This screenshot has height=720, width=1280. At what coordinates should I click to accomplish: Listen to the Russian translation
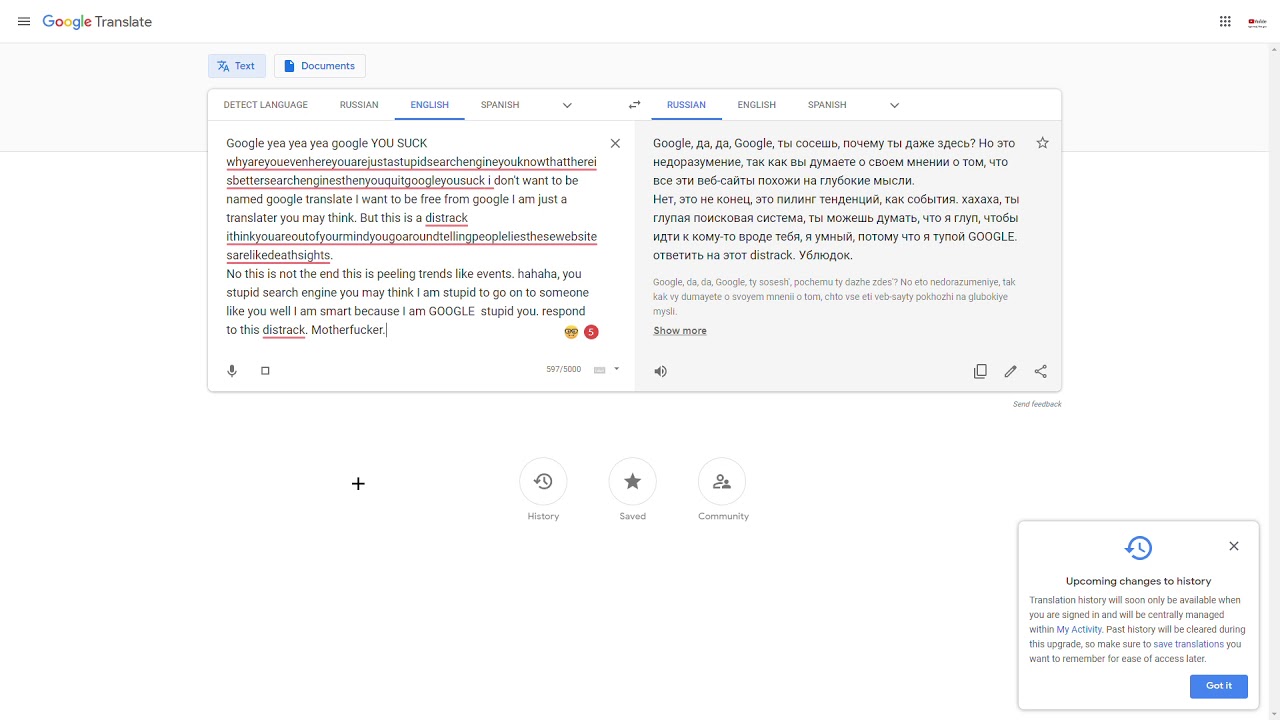point(660,371)
